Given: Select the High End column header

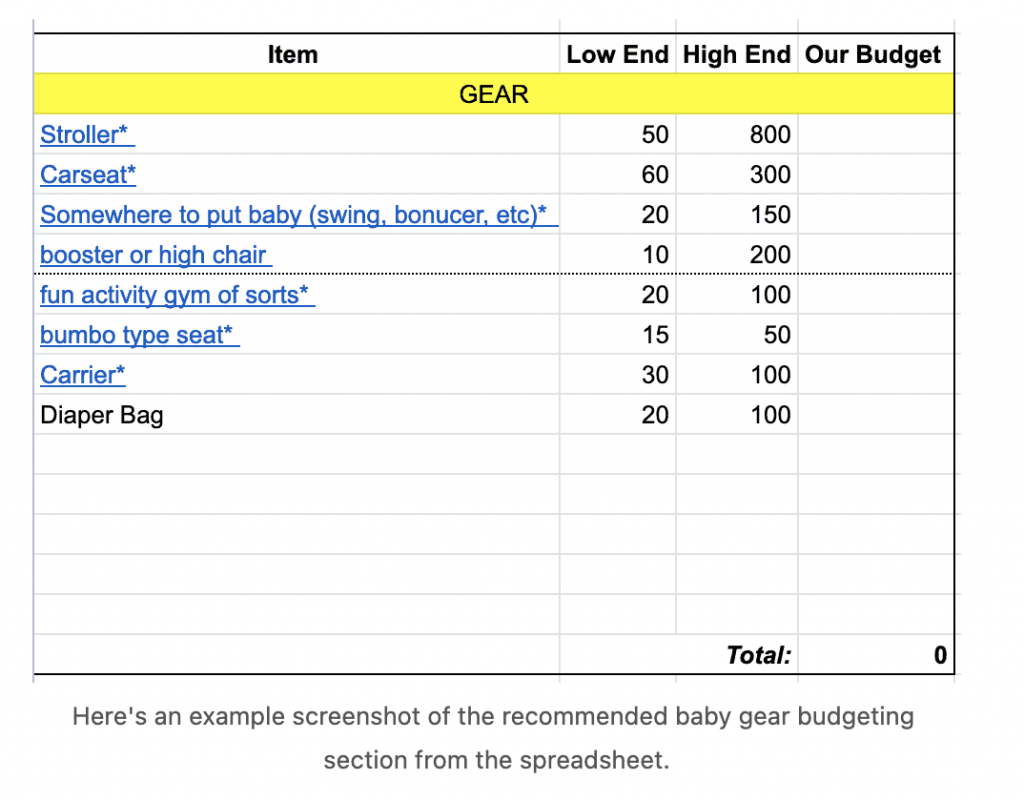Looking at the screenshot, I should point(737,54).
